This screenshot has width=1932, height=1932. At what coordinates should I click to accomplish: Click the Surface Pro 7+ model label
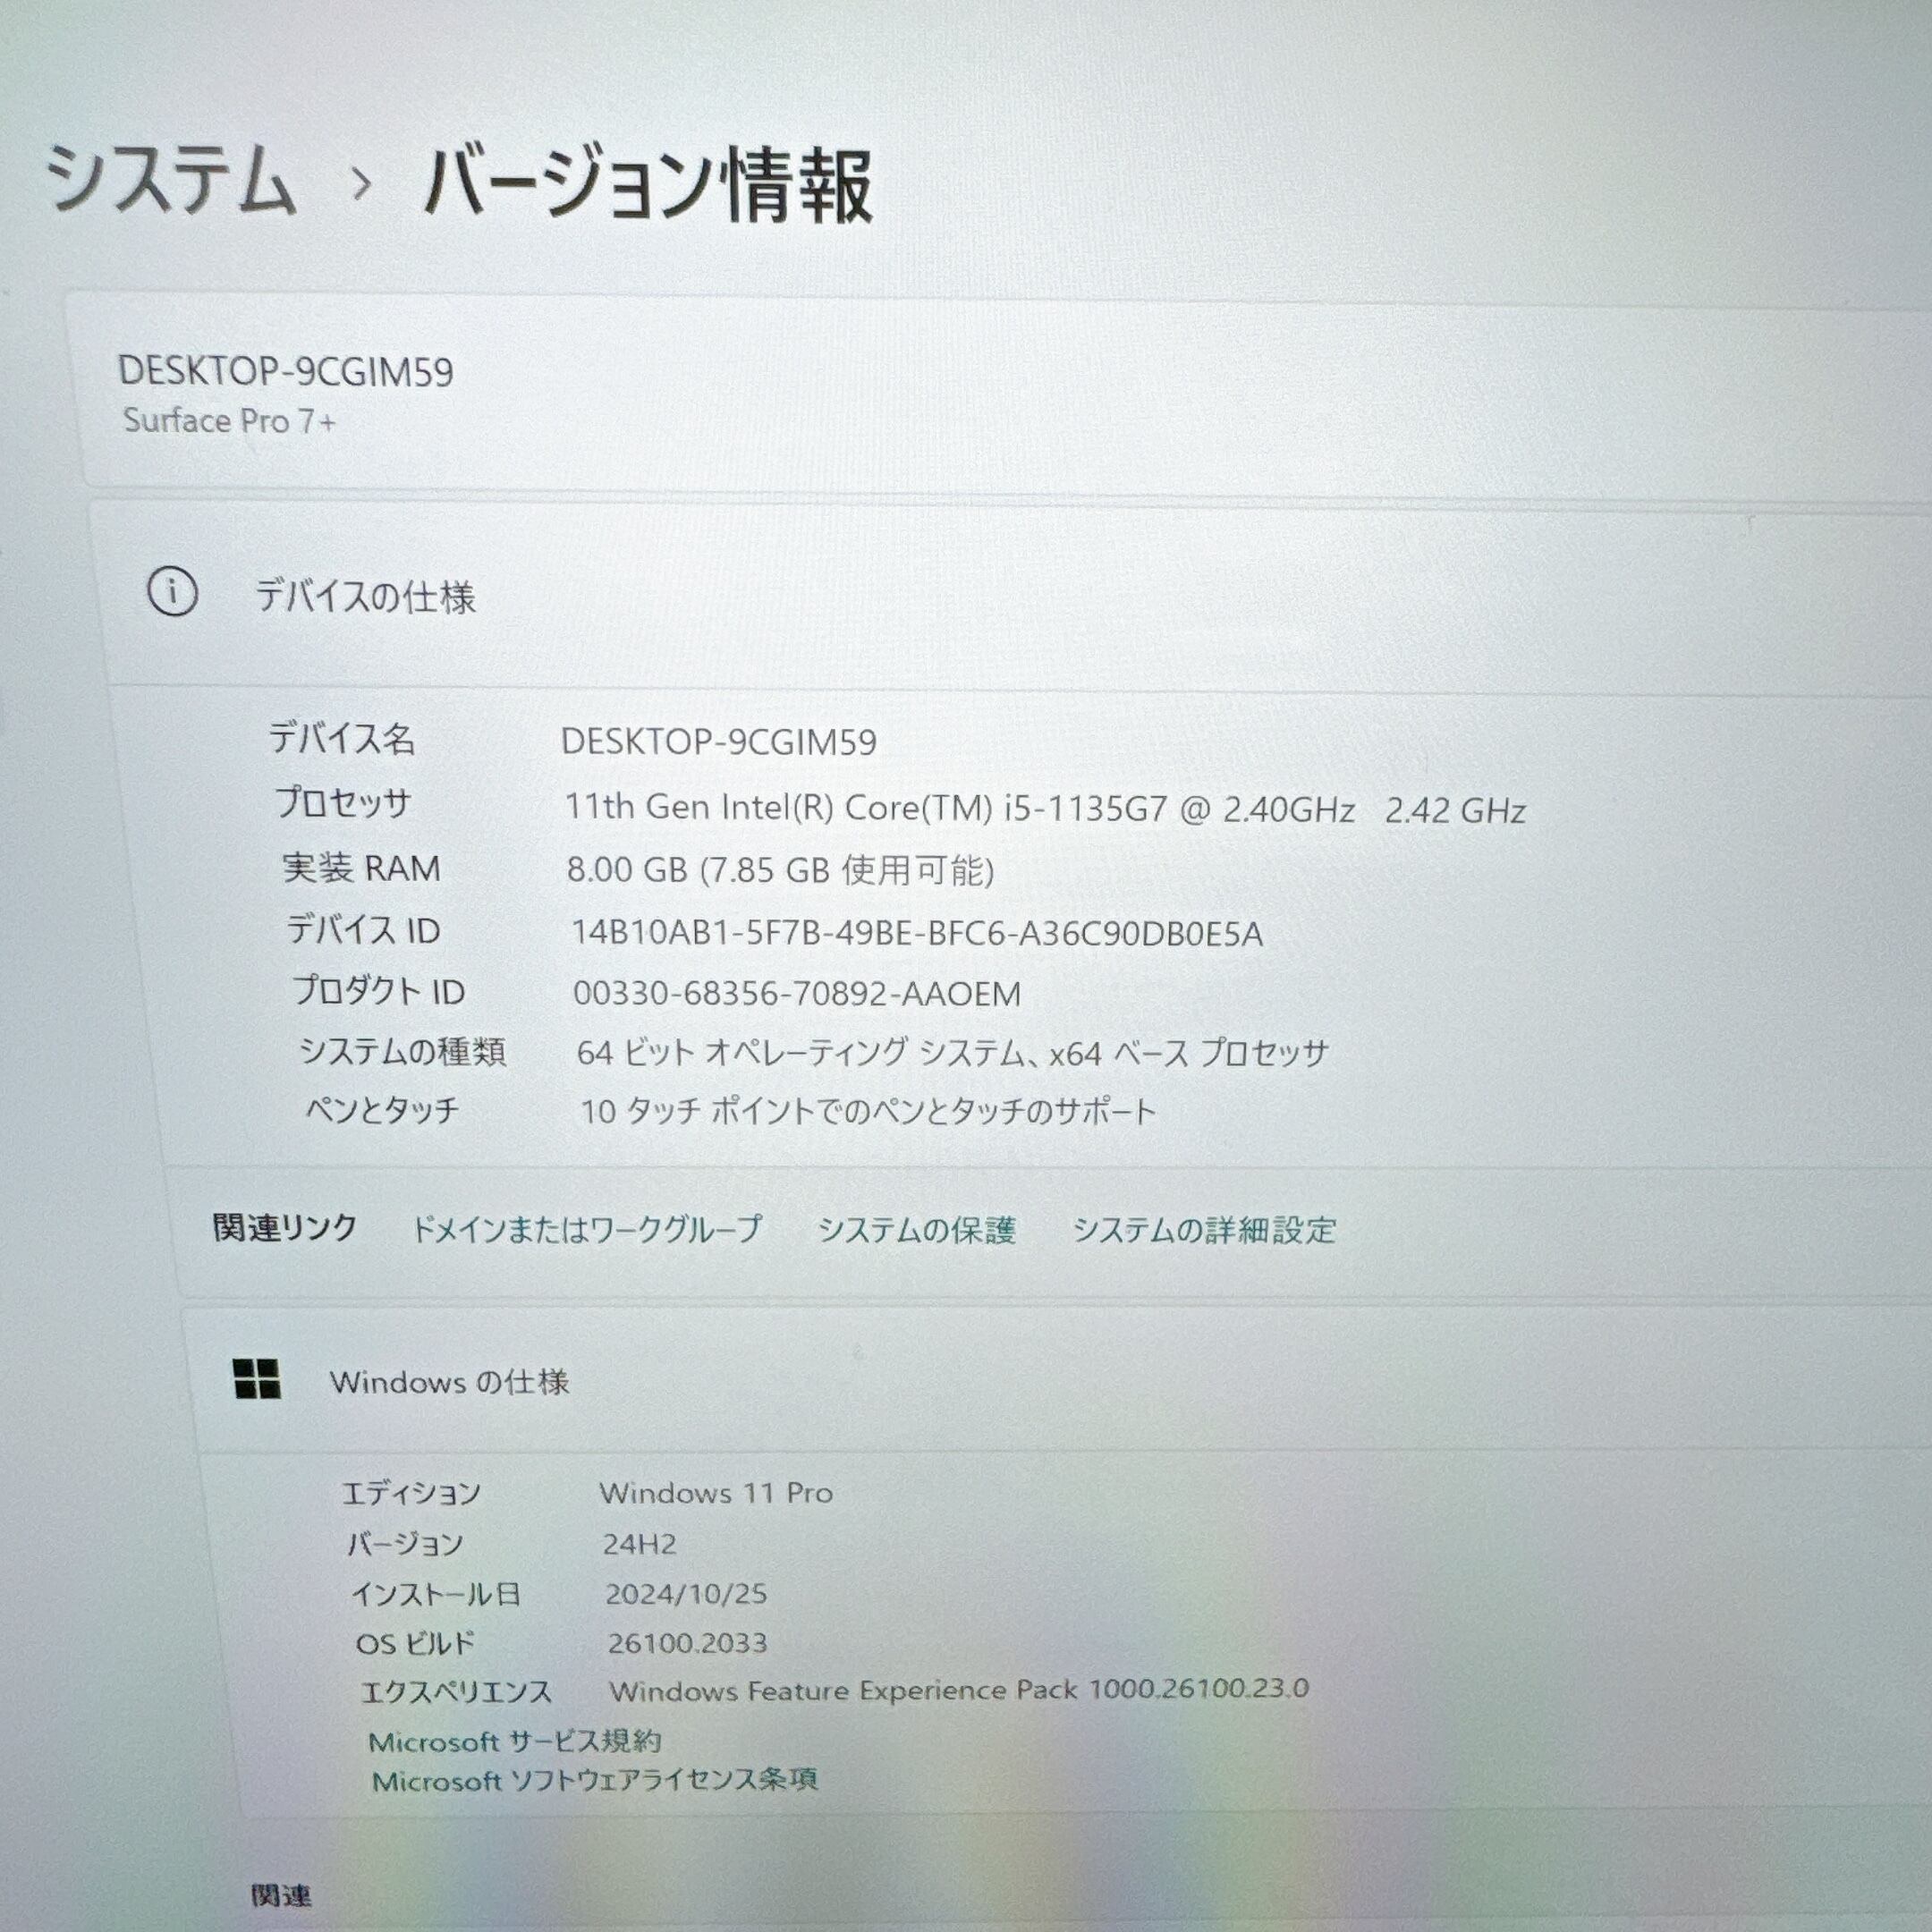click(229, 421)
